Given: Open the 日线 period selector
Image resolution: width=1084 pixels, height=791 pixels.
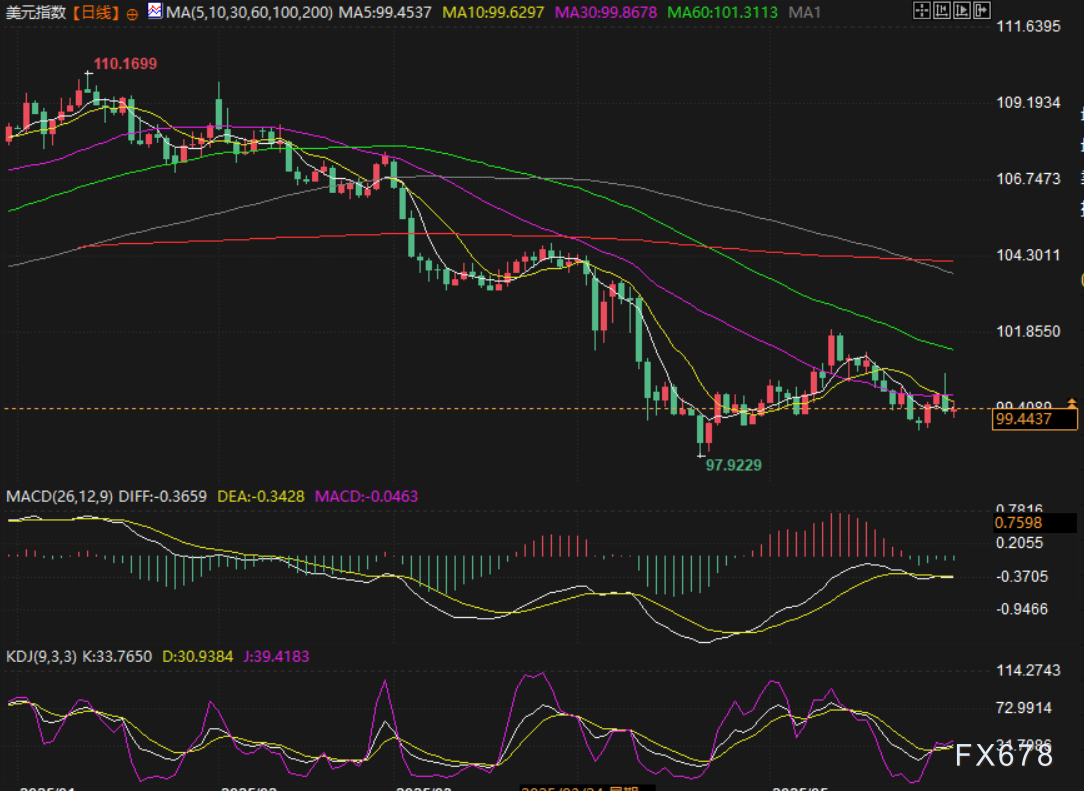Looking at the screenshot, I should 96,13.
